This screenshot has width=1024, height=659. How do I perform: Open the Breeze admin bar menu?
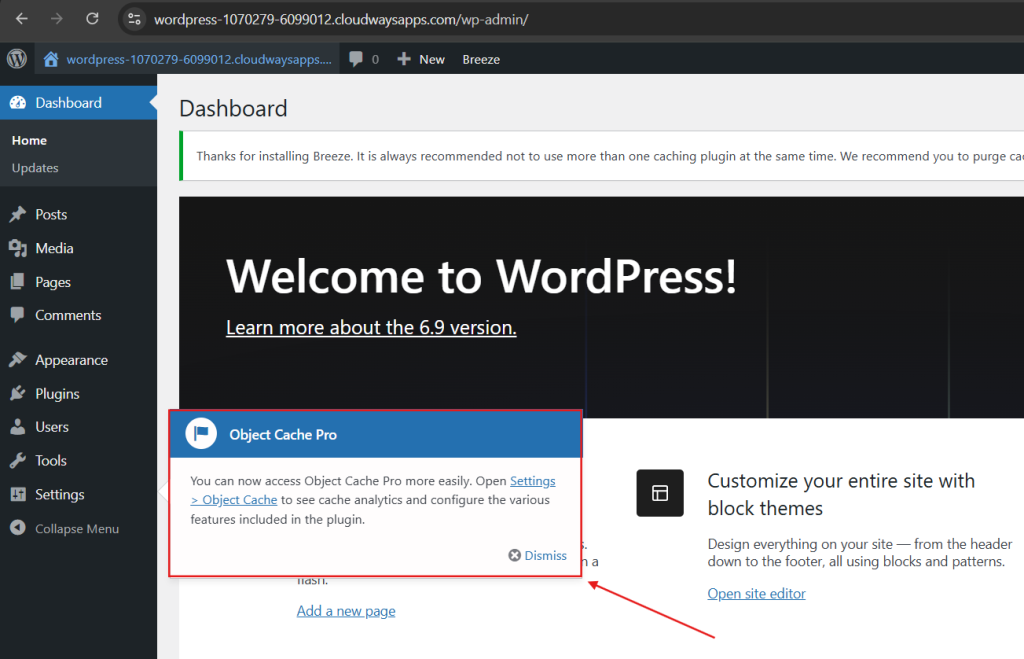point(481,59)
